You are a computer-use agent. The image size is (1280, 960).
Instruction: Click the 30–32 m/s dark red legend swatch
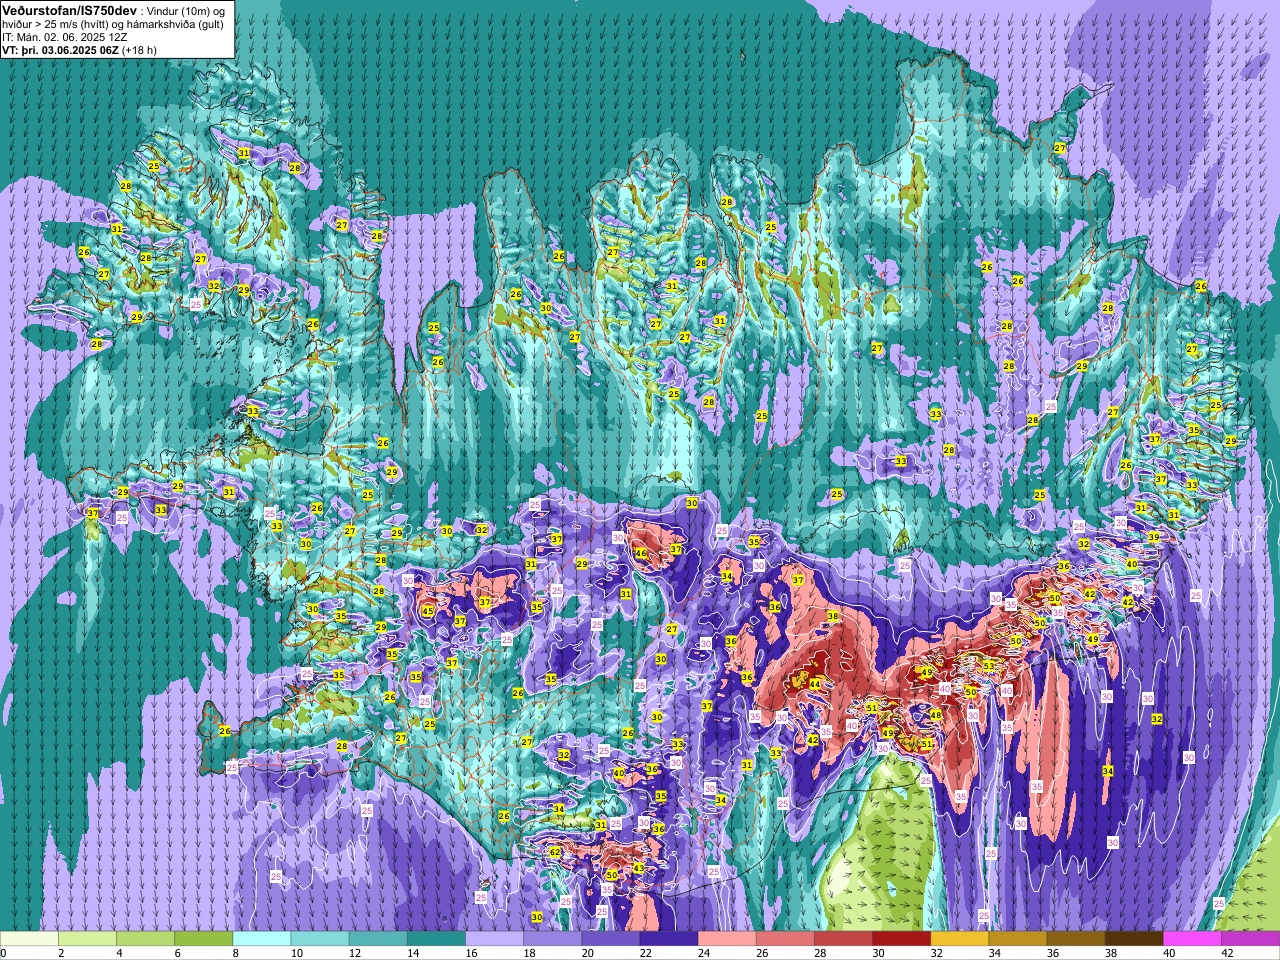pyautogui.click(x=902, y=939)
